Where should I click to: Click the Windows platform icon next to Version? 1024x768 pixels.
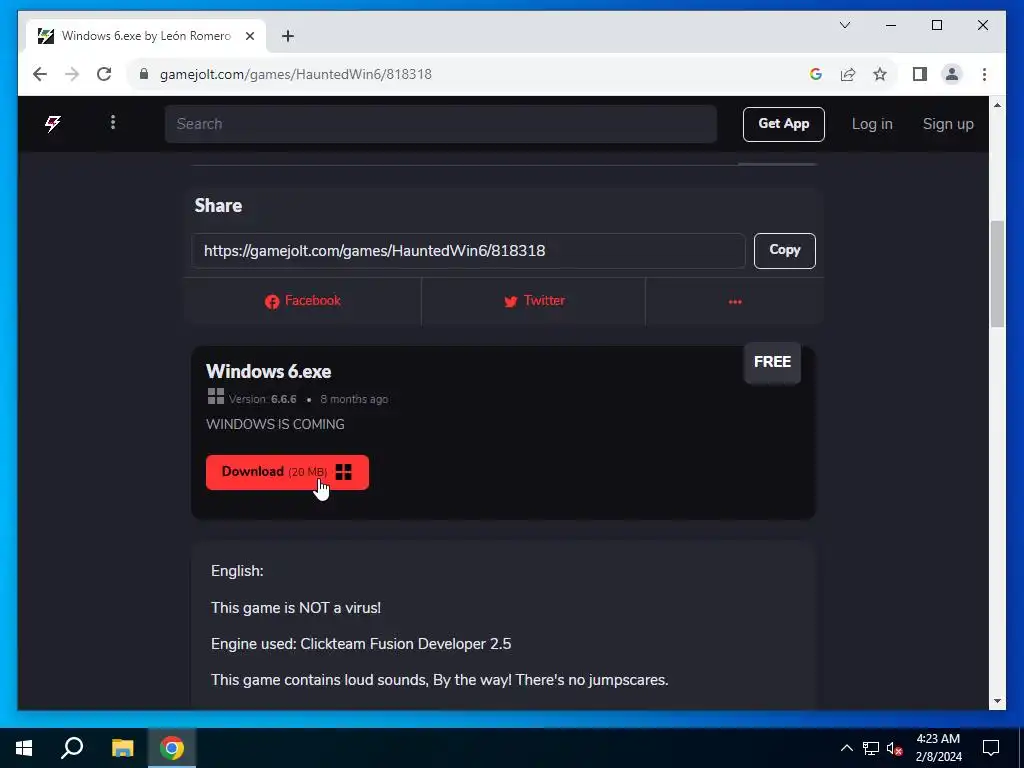pyautogui.click(x=216, y=396)
